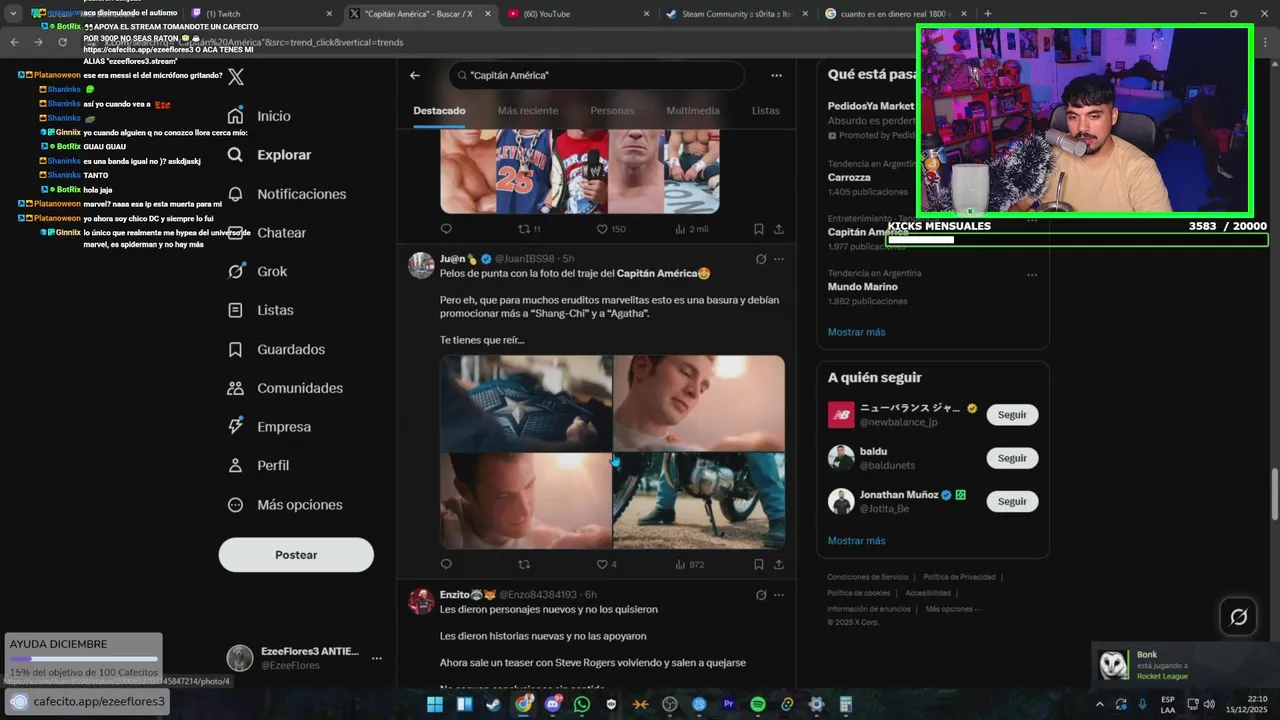Open search options three-dot menu
1280x720 pixels.
(776, 75)
